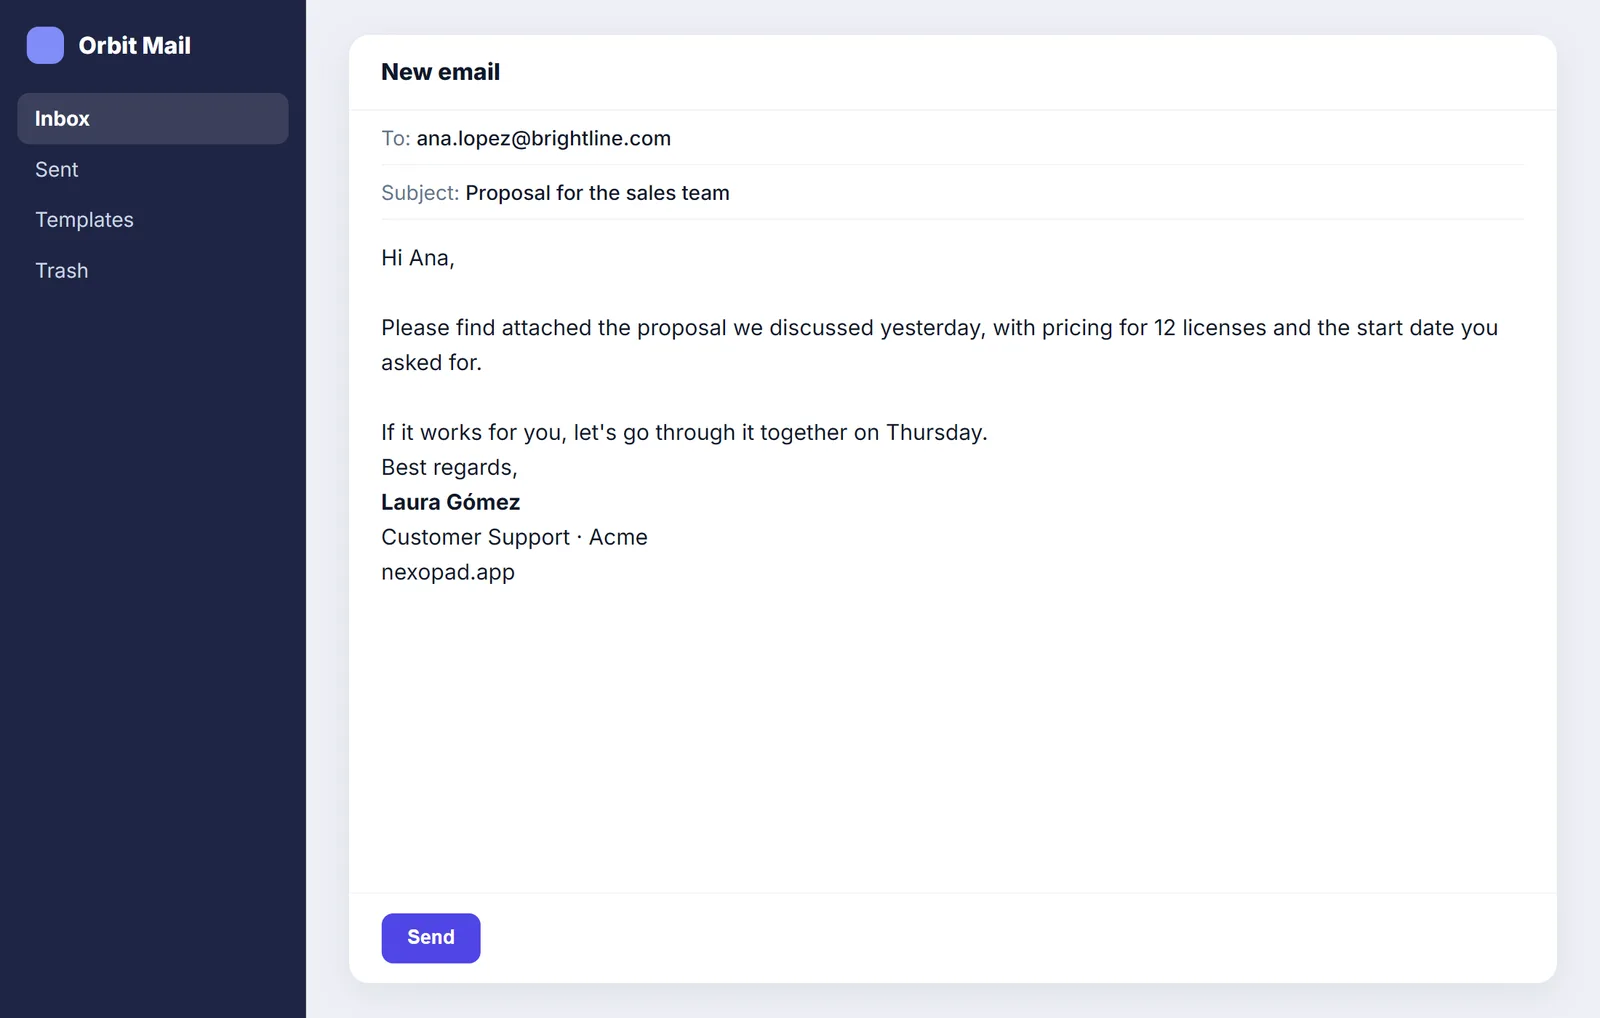The image size is (1600, 1018).
Task: Click the nexopad.app signature text
Action: [x=447, y=572]
